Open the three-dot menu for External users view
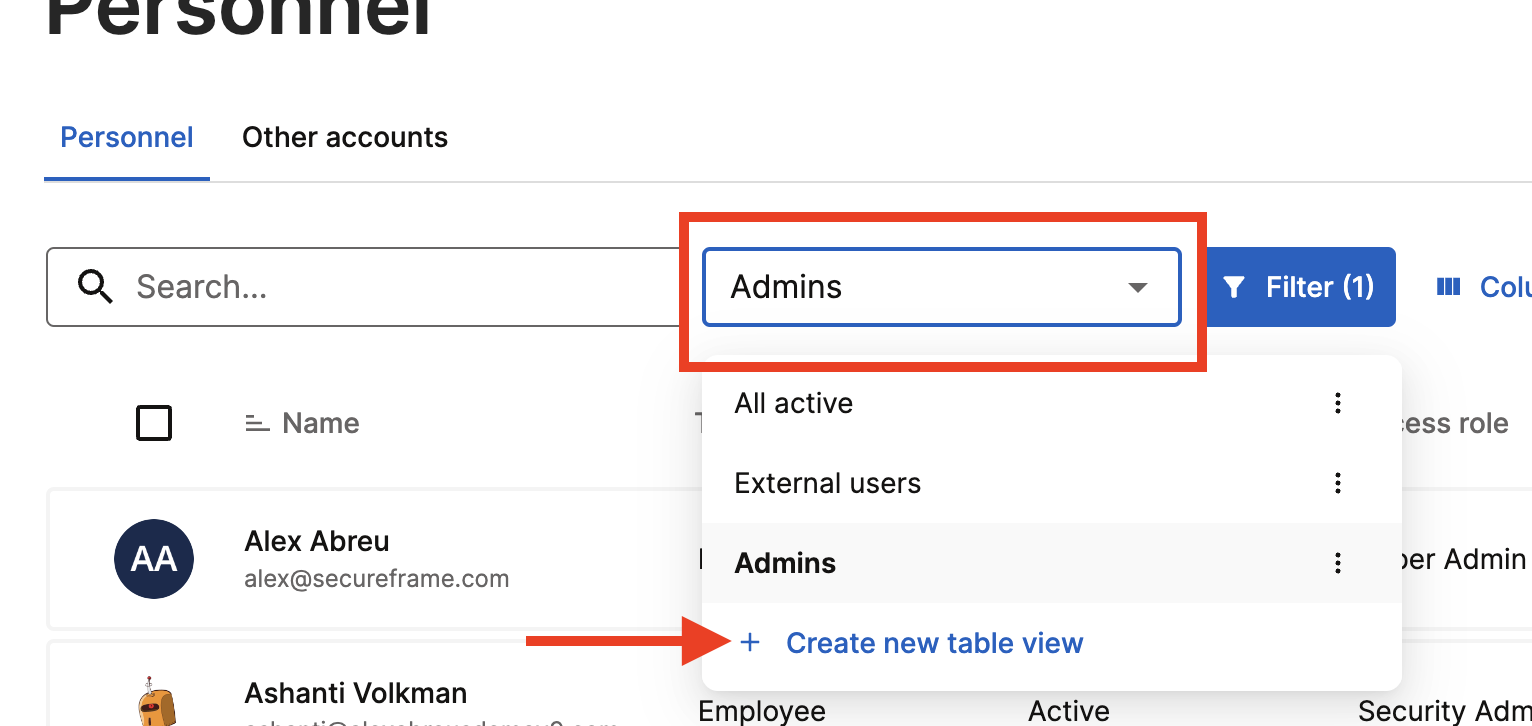Screen dimensions: 1532x726 tap(1337, 483)
